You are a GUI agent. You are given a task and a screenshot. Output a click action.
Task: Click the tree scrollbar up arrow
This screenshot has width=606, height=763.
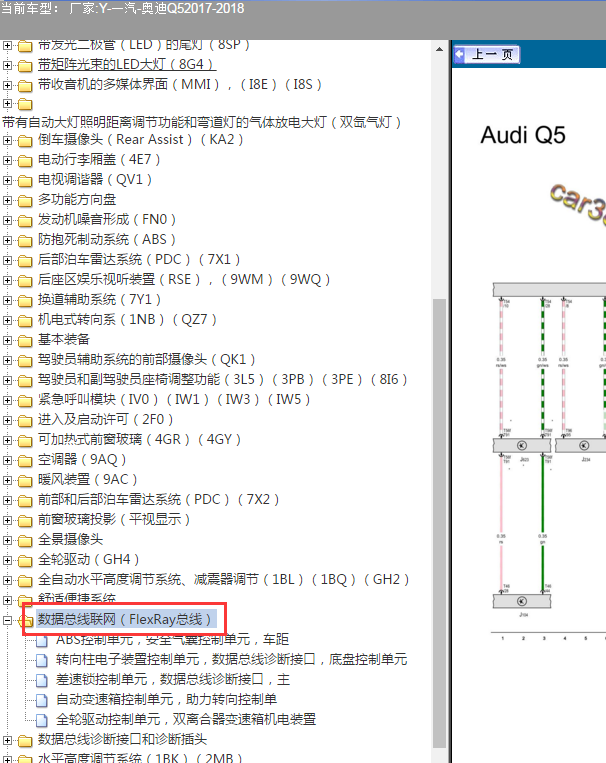439,49
